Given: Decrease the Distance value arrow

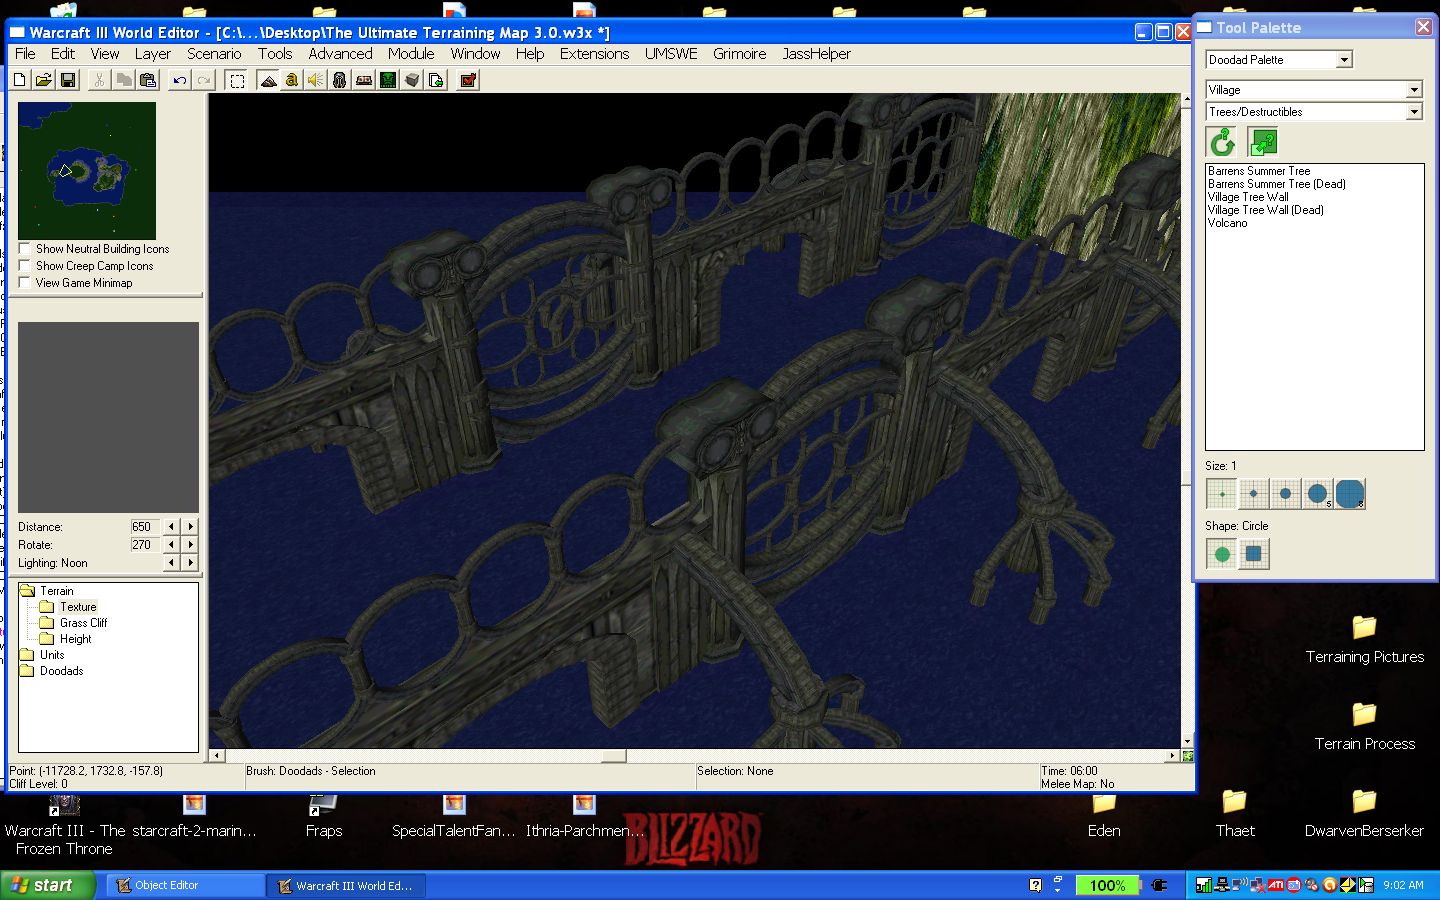Looking at the screenshot, I should pyautogui.click(x=171, y=527).
